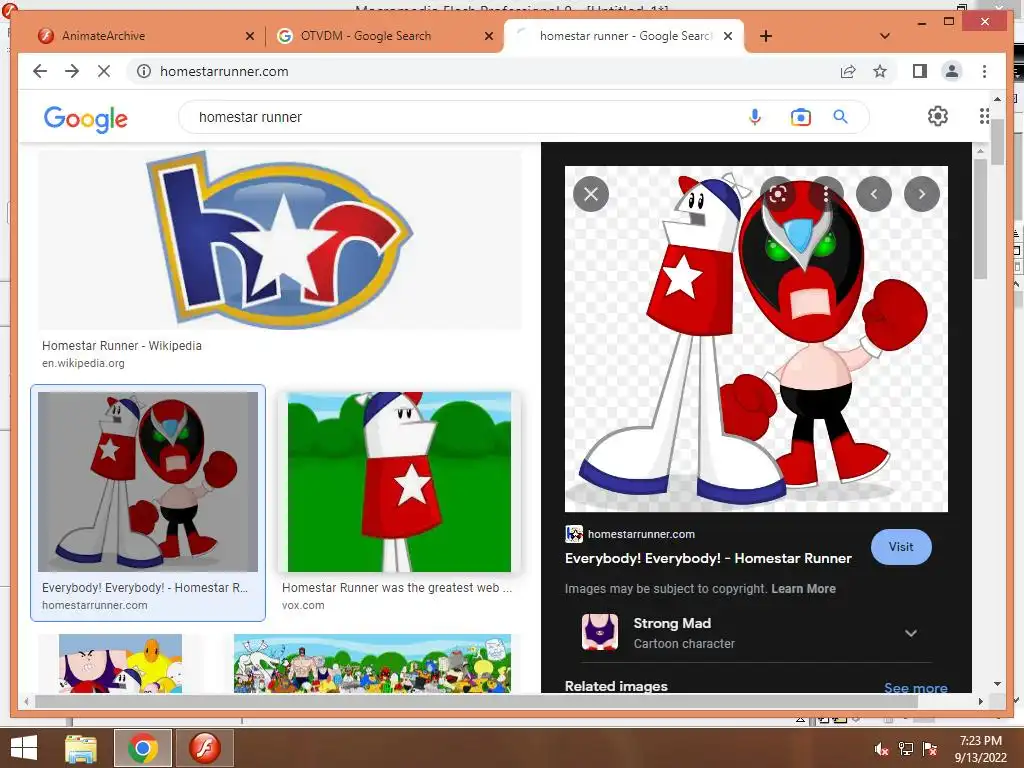Click Learn More copyright link
Viewport: 1024px width, 768px height.
(x=803, y=588)
